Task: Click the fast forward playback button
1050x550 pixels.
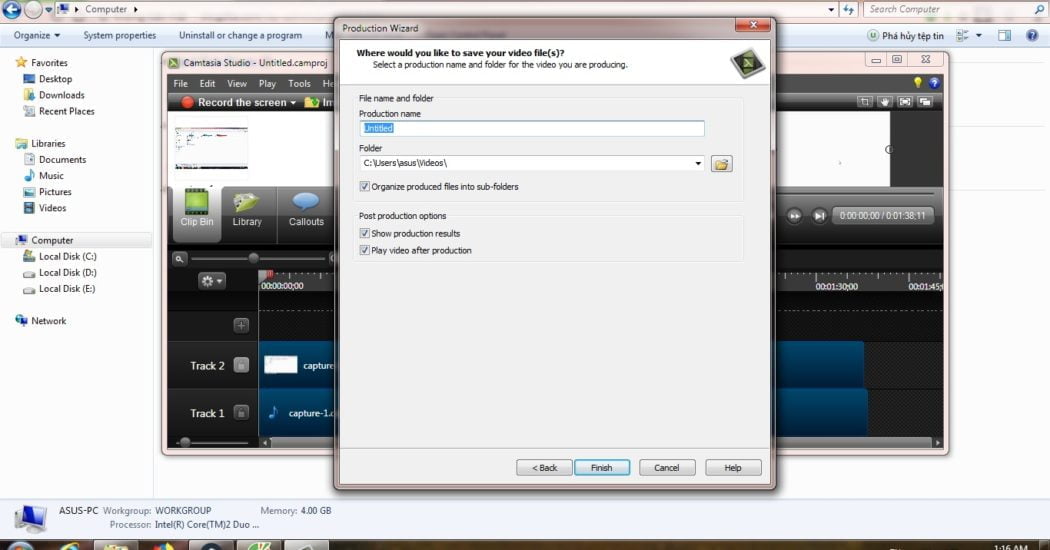Action: (794, 216)
